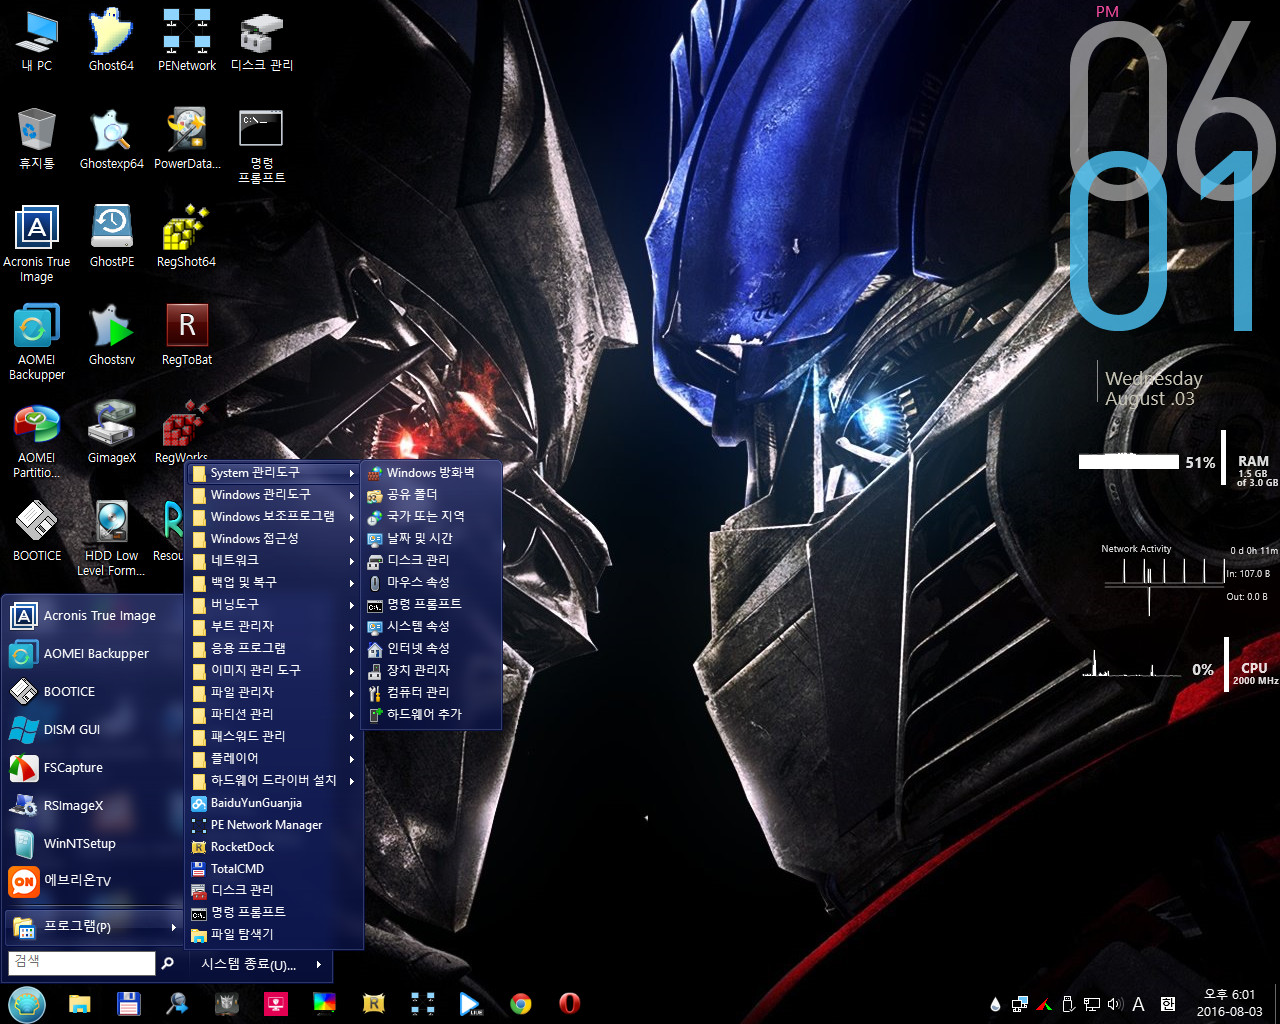Open the AOMEI Partition desktop icon
1280x1024 pixels.
(x=37, y=440)
